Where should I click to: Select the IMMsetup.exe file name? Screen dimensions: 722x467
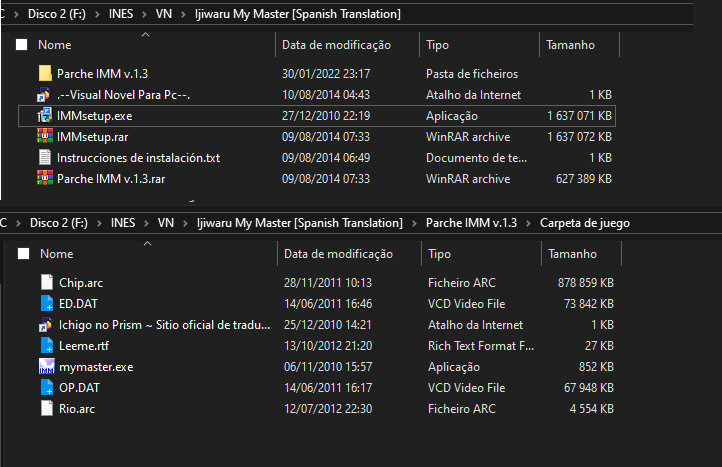[94, 116]
